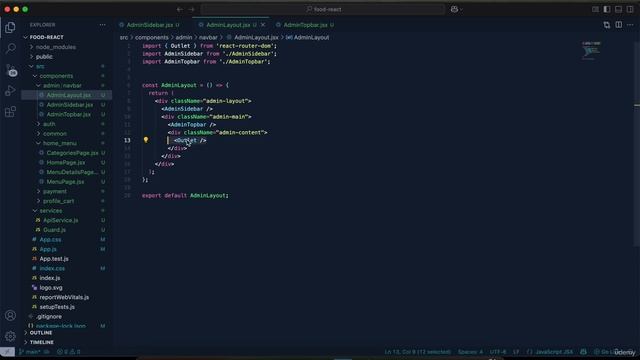Click the command center search field
640x360 pixels.
[x=323, y=9]
